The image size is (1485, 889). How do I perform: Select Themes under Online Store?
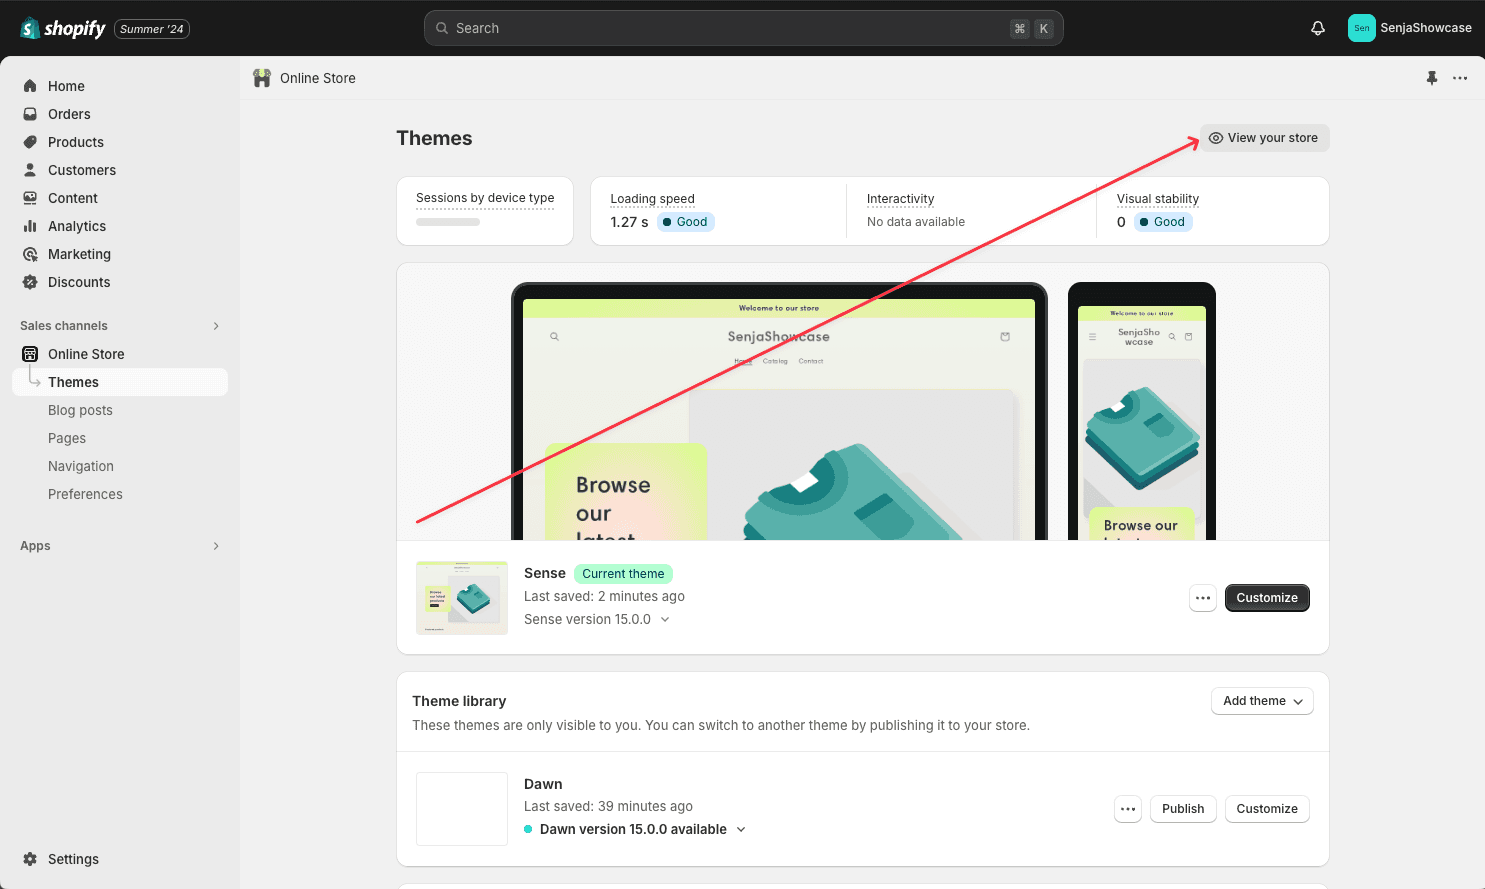pos(120,382)
